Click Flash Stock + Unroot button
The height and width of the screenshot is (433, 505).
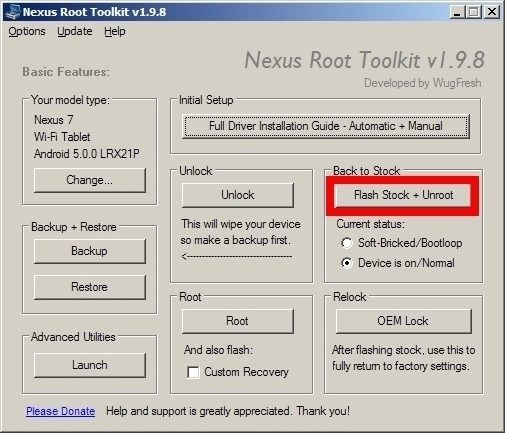point(403,195)
